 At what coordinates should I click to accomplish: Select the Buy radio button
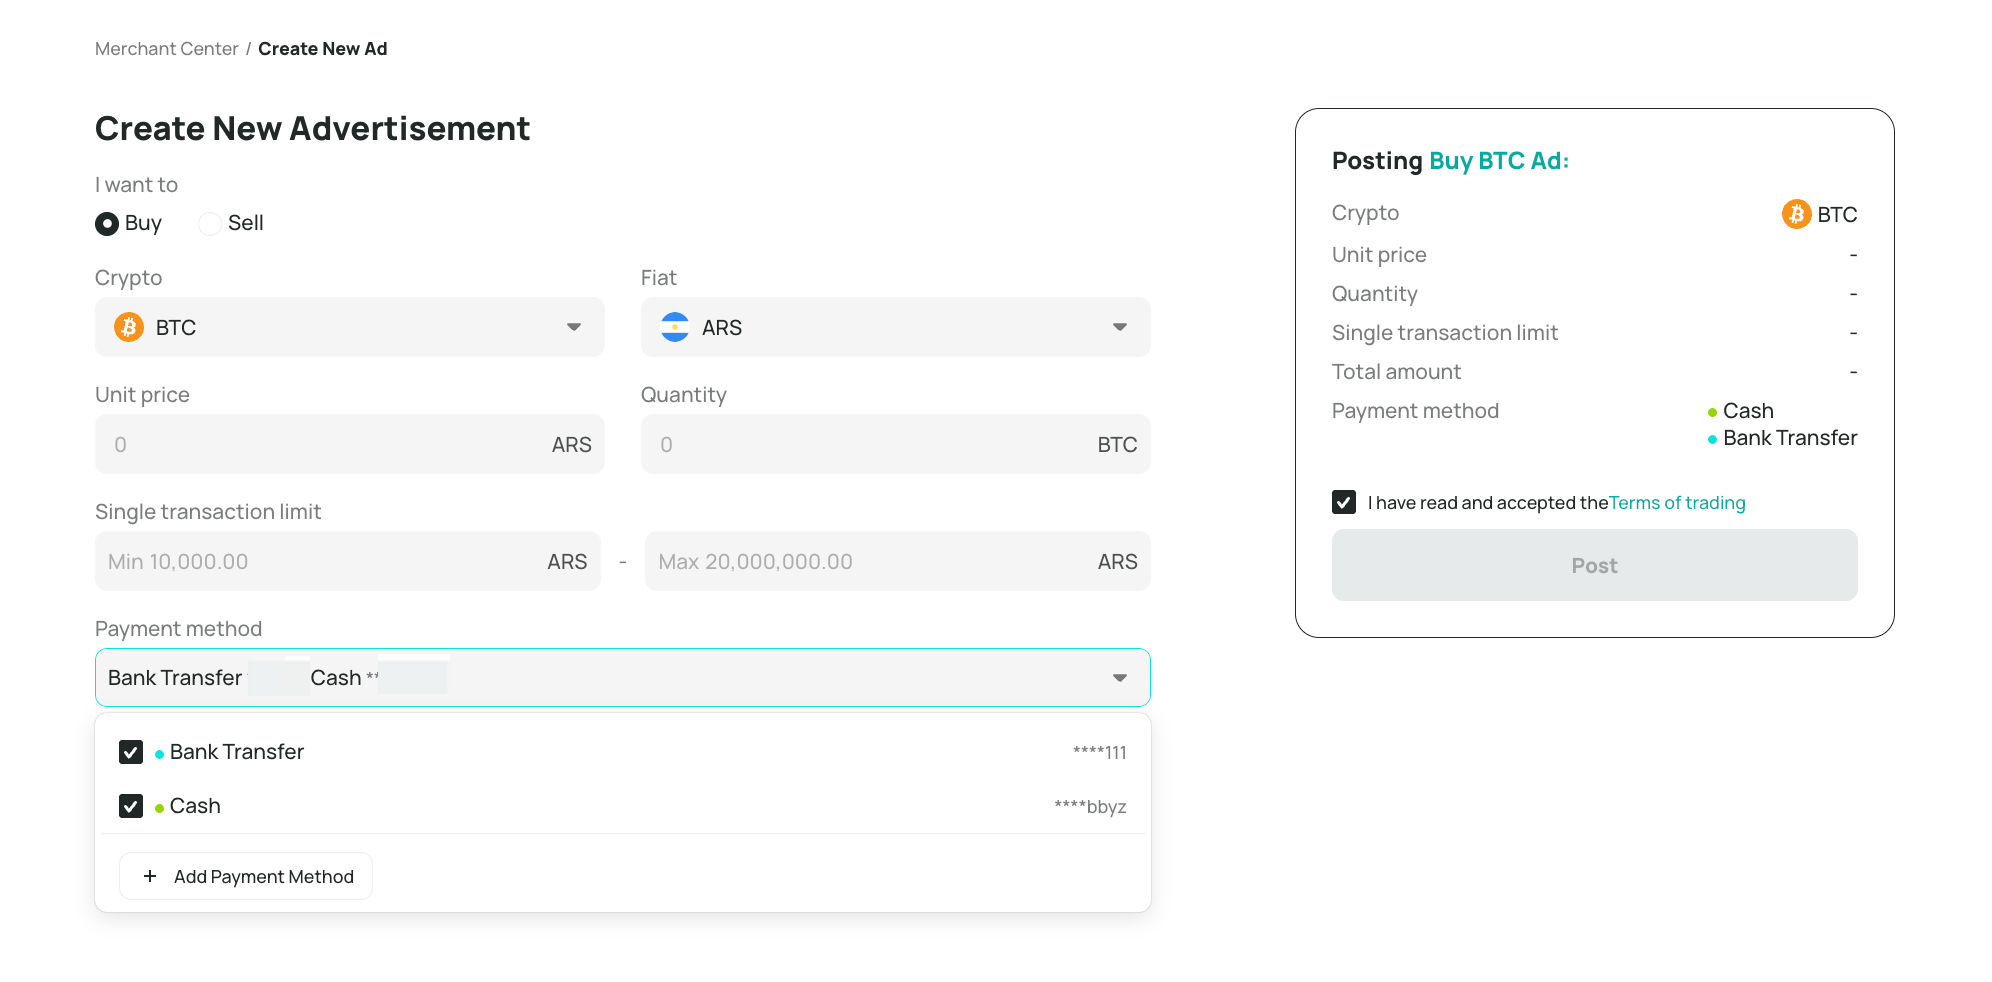tap(107, 223)
